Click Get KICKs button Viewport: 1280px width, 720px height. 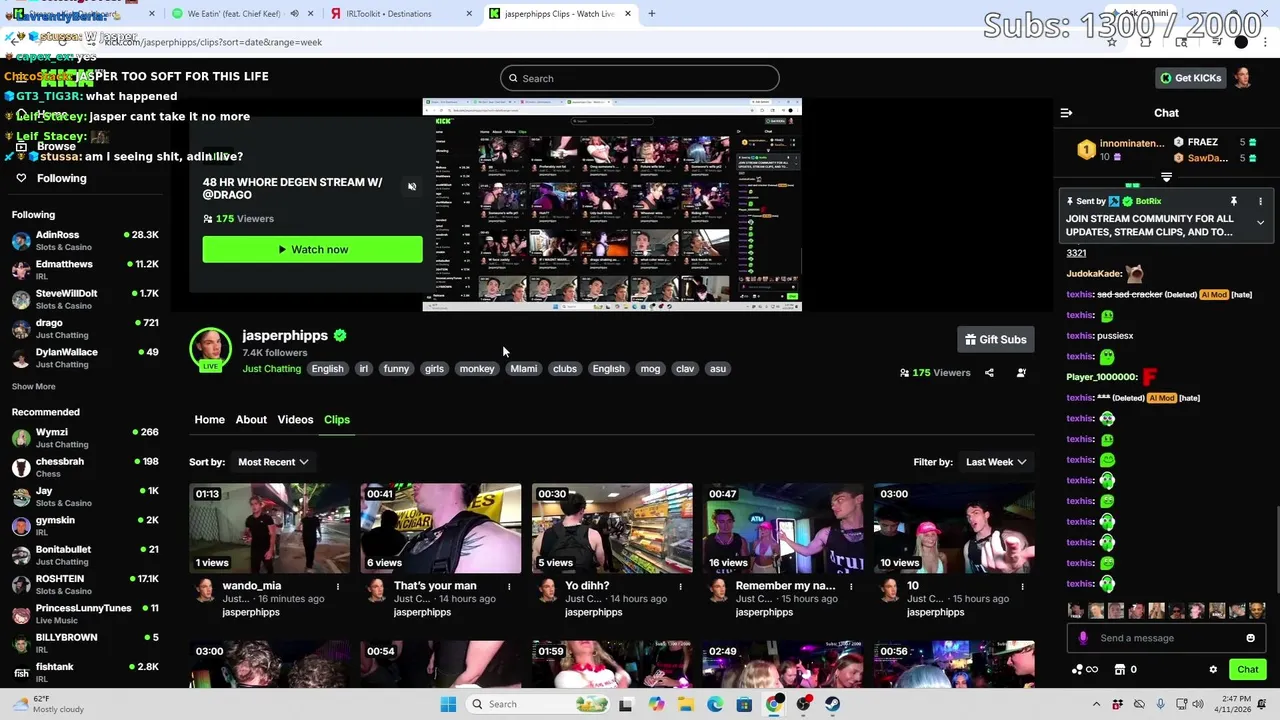(x=1190, y=78)
